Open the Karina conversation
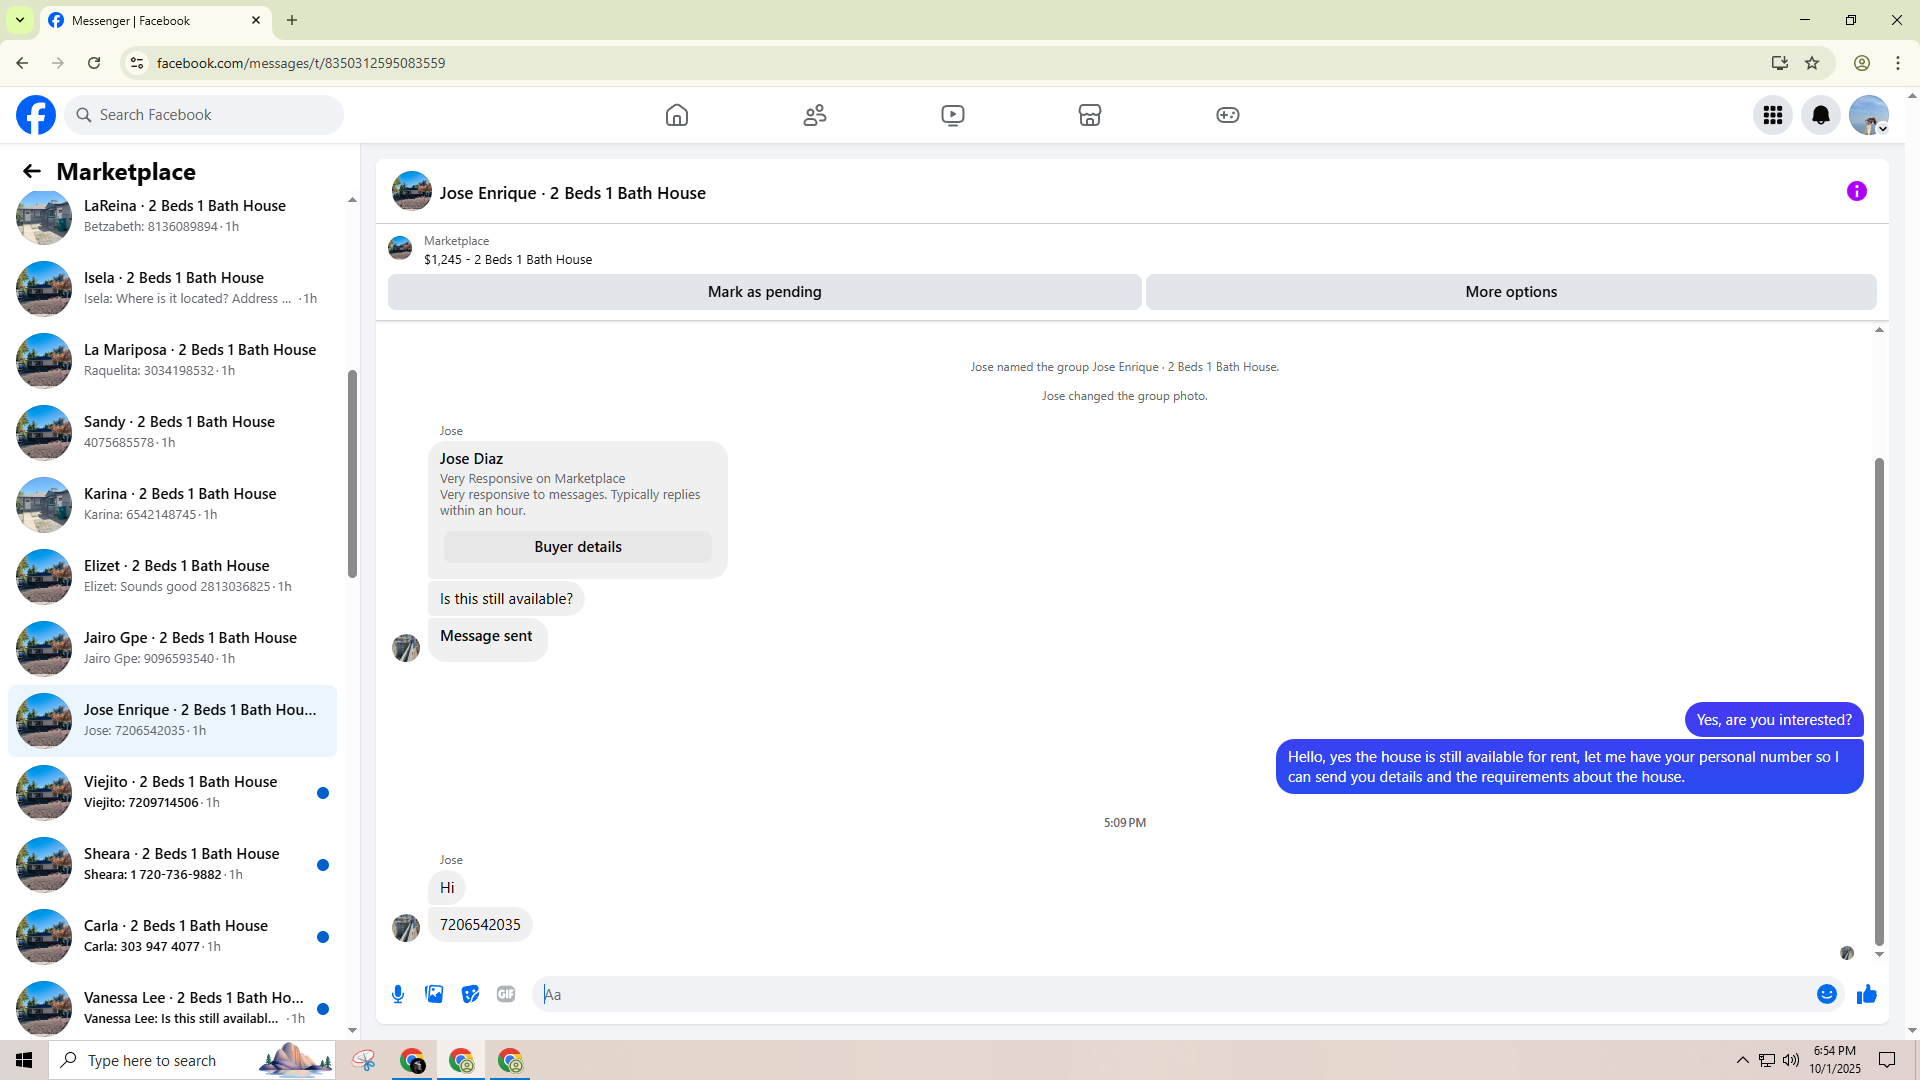1920x1080 pixels. (172, 504)
